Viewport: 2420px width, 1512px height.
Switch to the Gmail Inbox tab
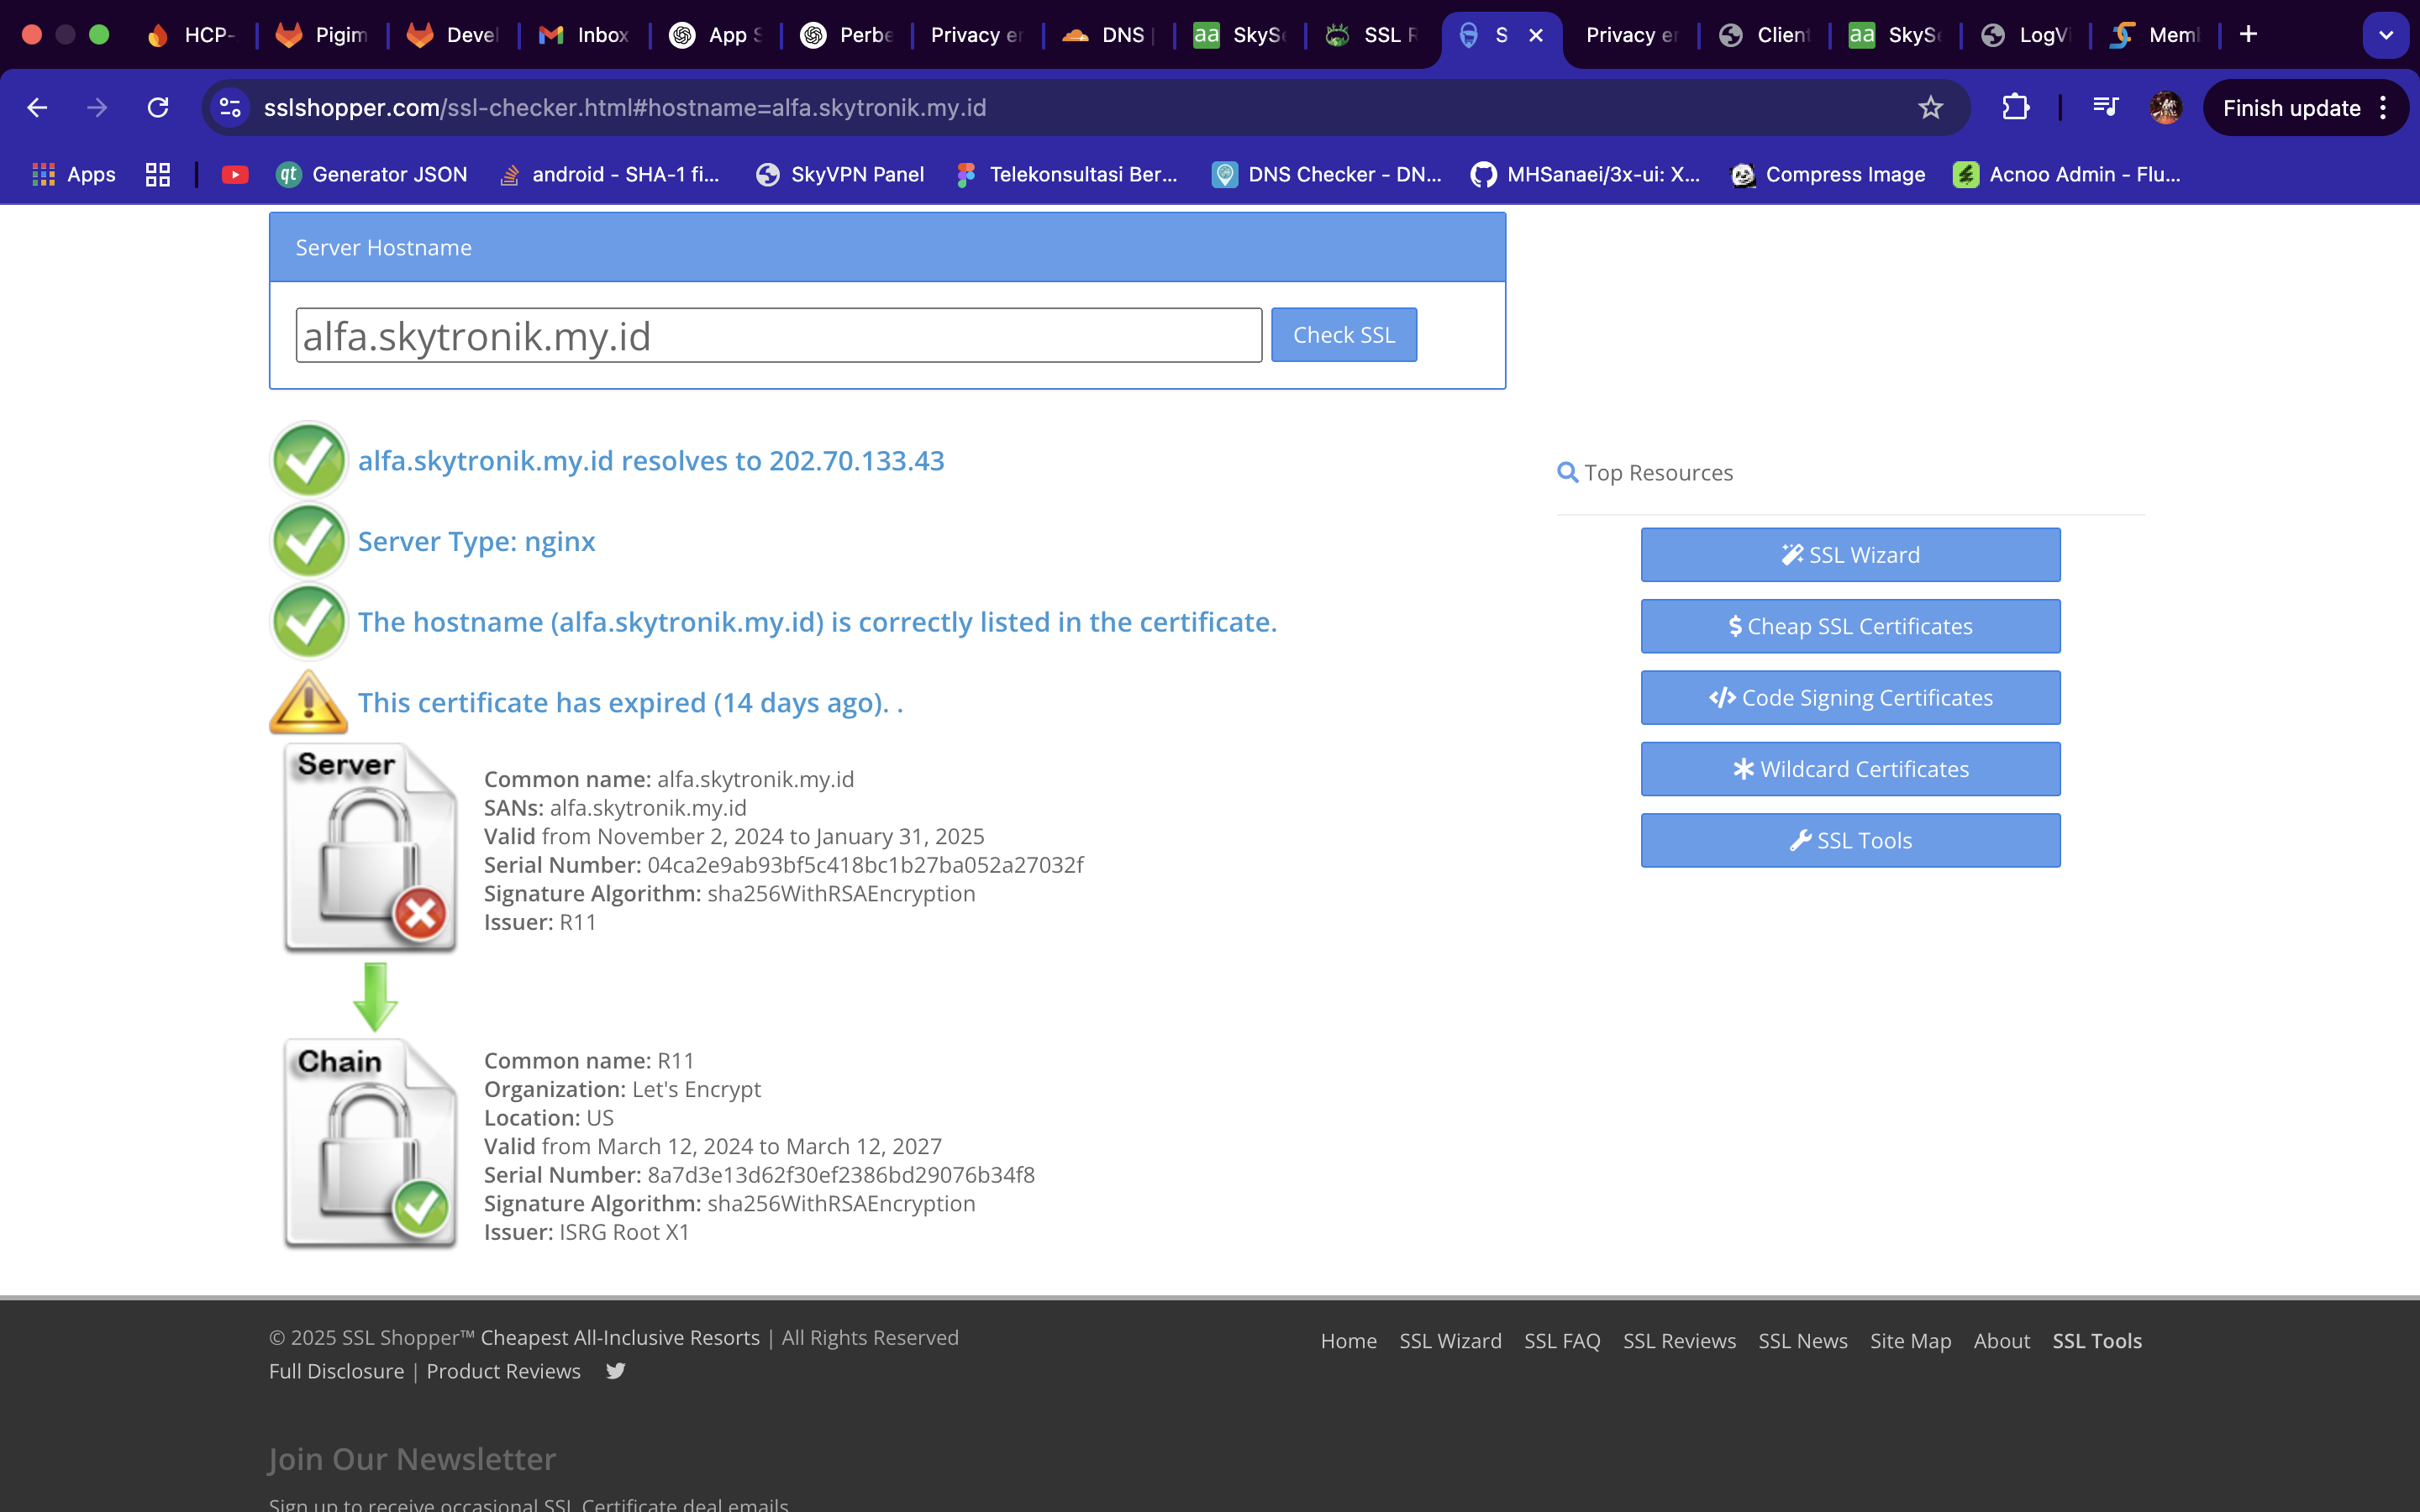[x=585, y=35]
